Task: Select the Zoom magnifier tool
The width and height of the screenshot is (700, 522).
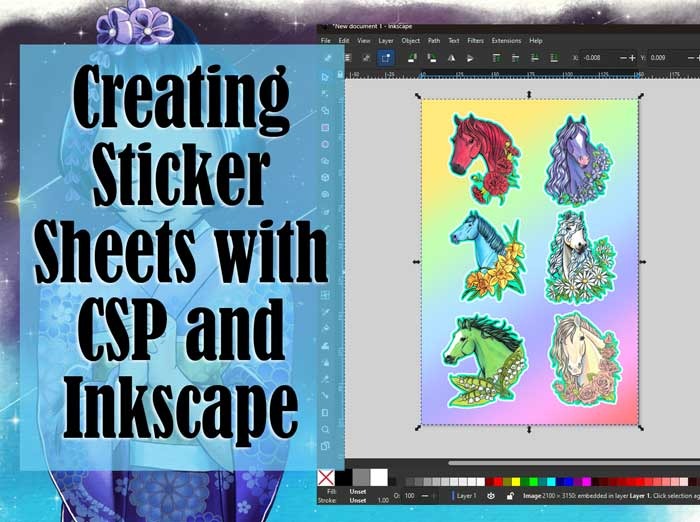Action: pyautogui.click(x=325, y=429)
